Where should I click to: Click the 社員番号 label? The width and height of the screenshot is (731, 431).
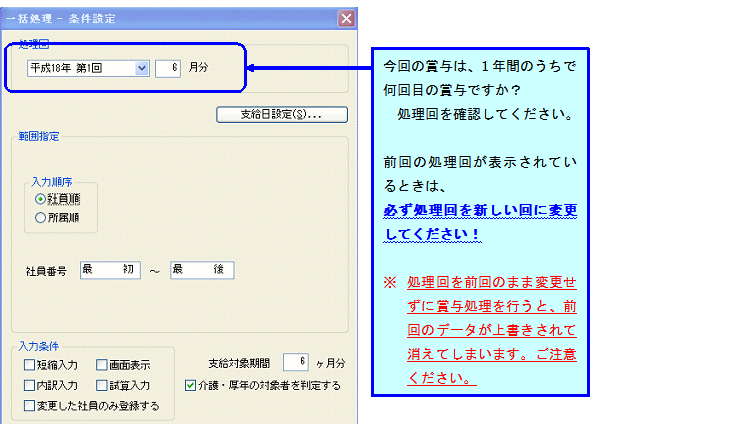pyautogui.click(x=46, y=271)
